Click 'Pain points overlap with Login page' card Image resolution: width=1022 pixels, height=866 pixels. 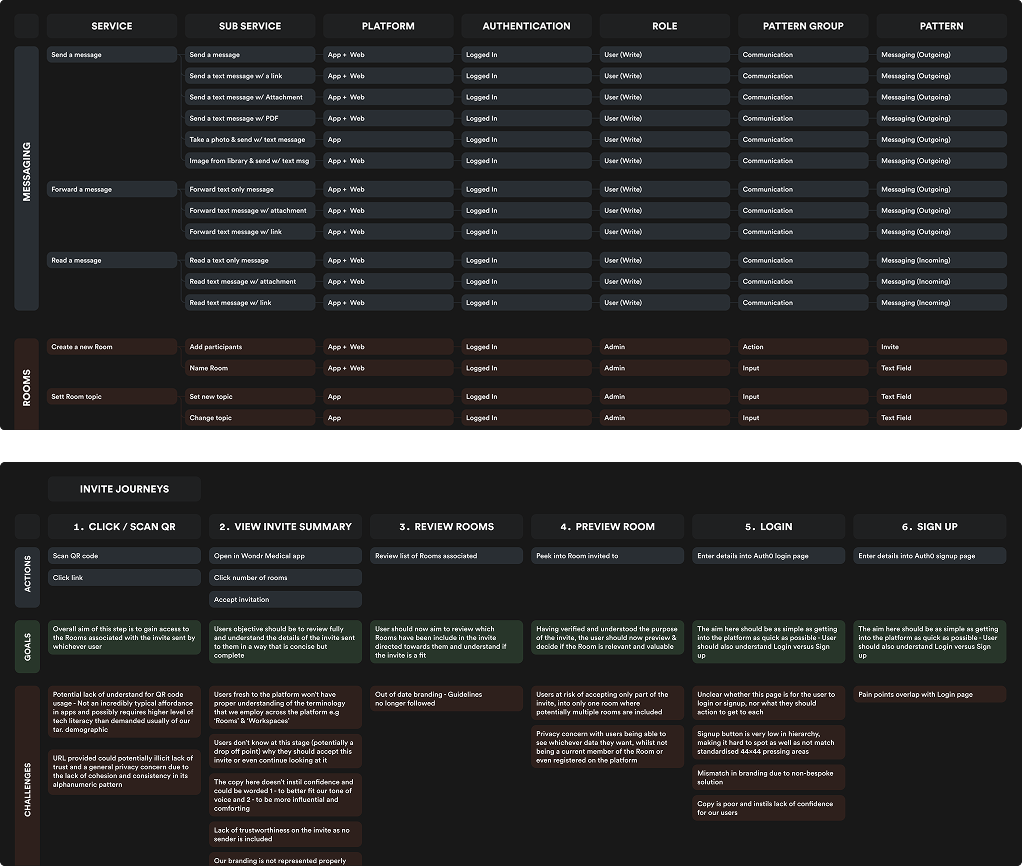pyautogui.click(x=929, y=694)
